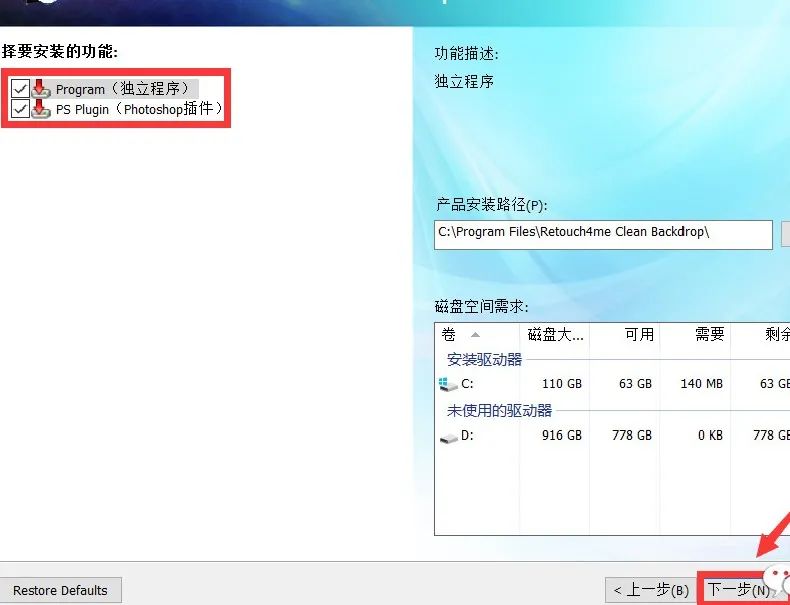Click the C: drive Windows icon
Viewport: 790px width, 605px height.
coord(448,384)
